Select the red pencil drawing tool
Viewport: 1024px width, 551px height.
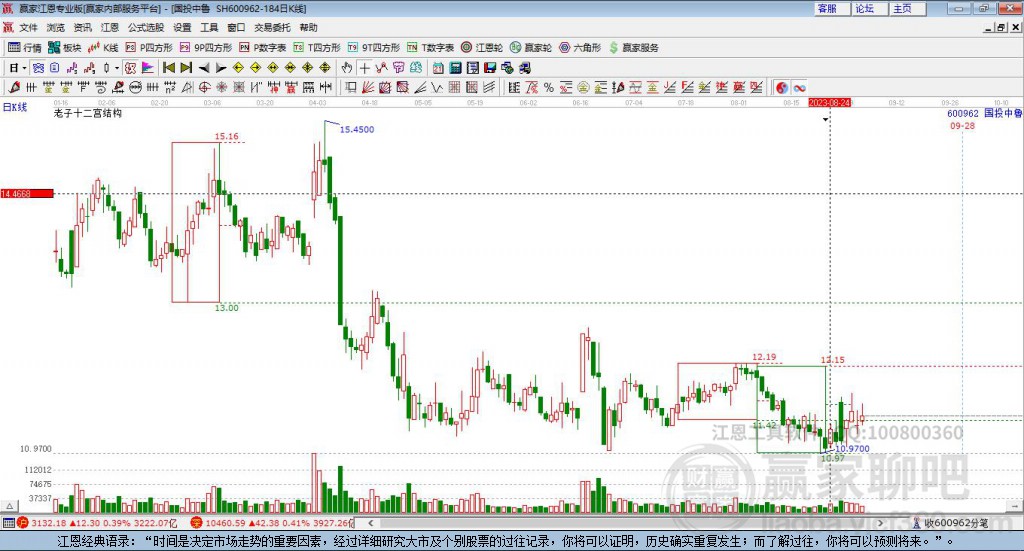14,87
